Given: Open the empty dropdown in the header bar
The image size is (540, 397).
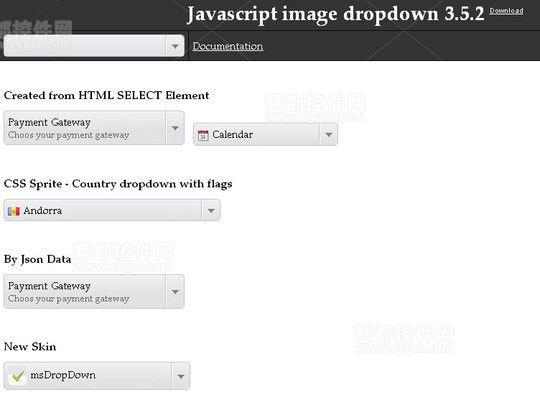Looking at the screenshot, I should [94, 45].
